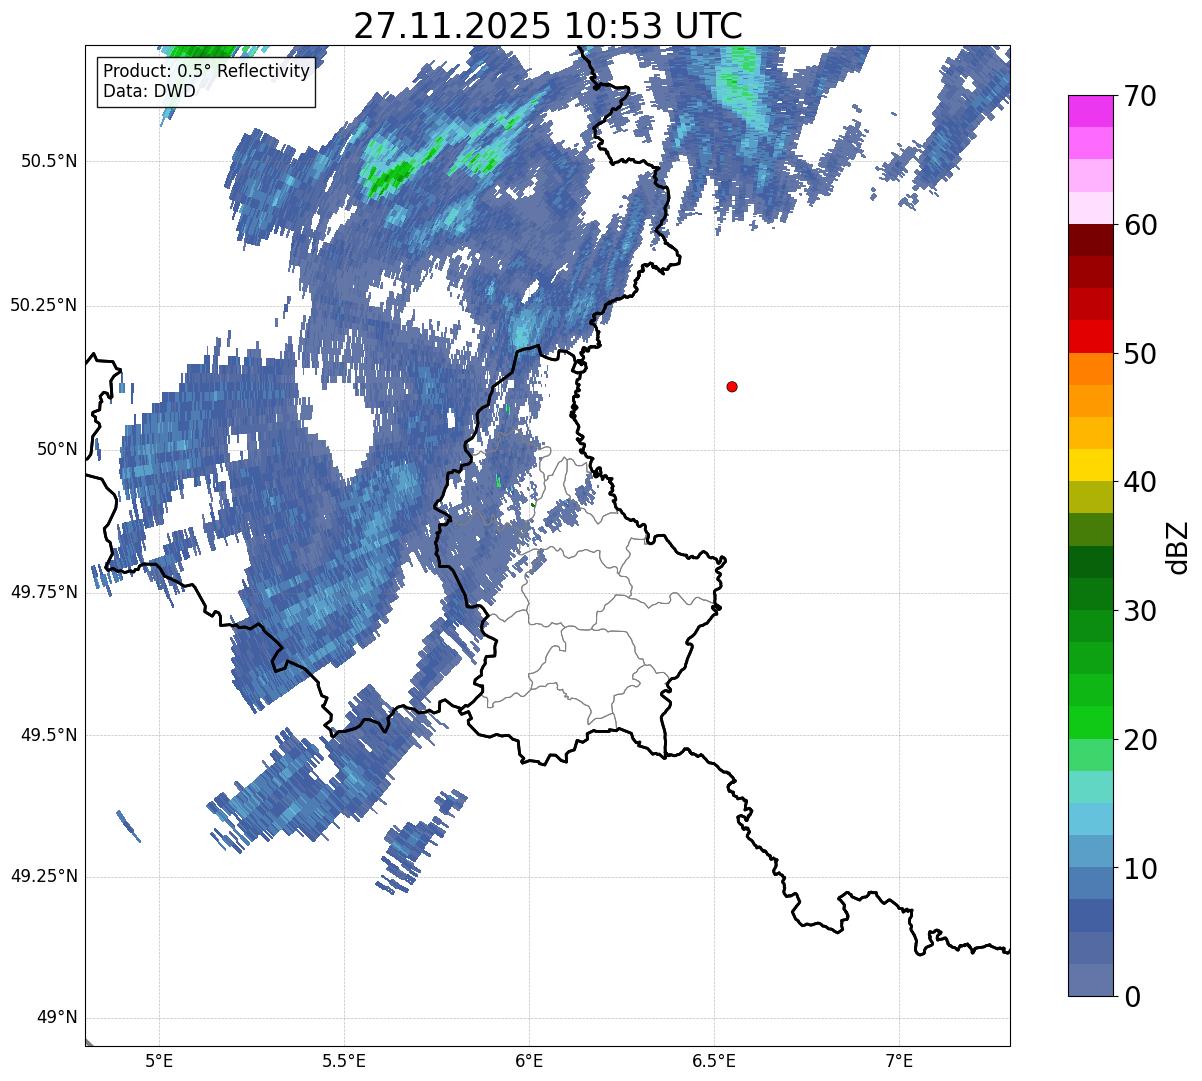The width and height of the screenshot is (1202, 1081).
Task: Click the '5°E' longitude label
Action: point(159,1061)
